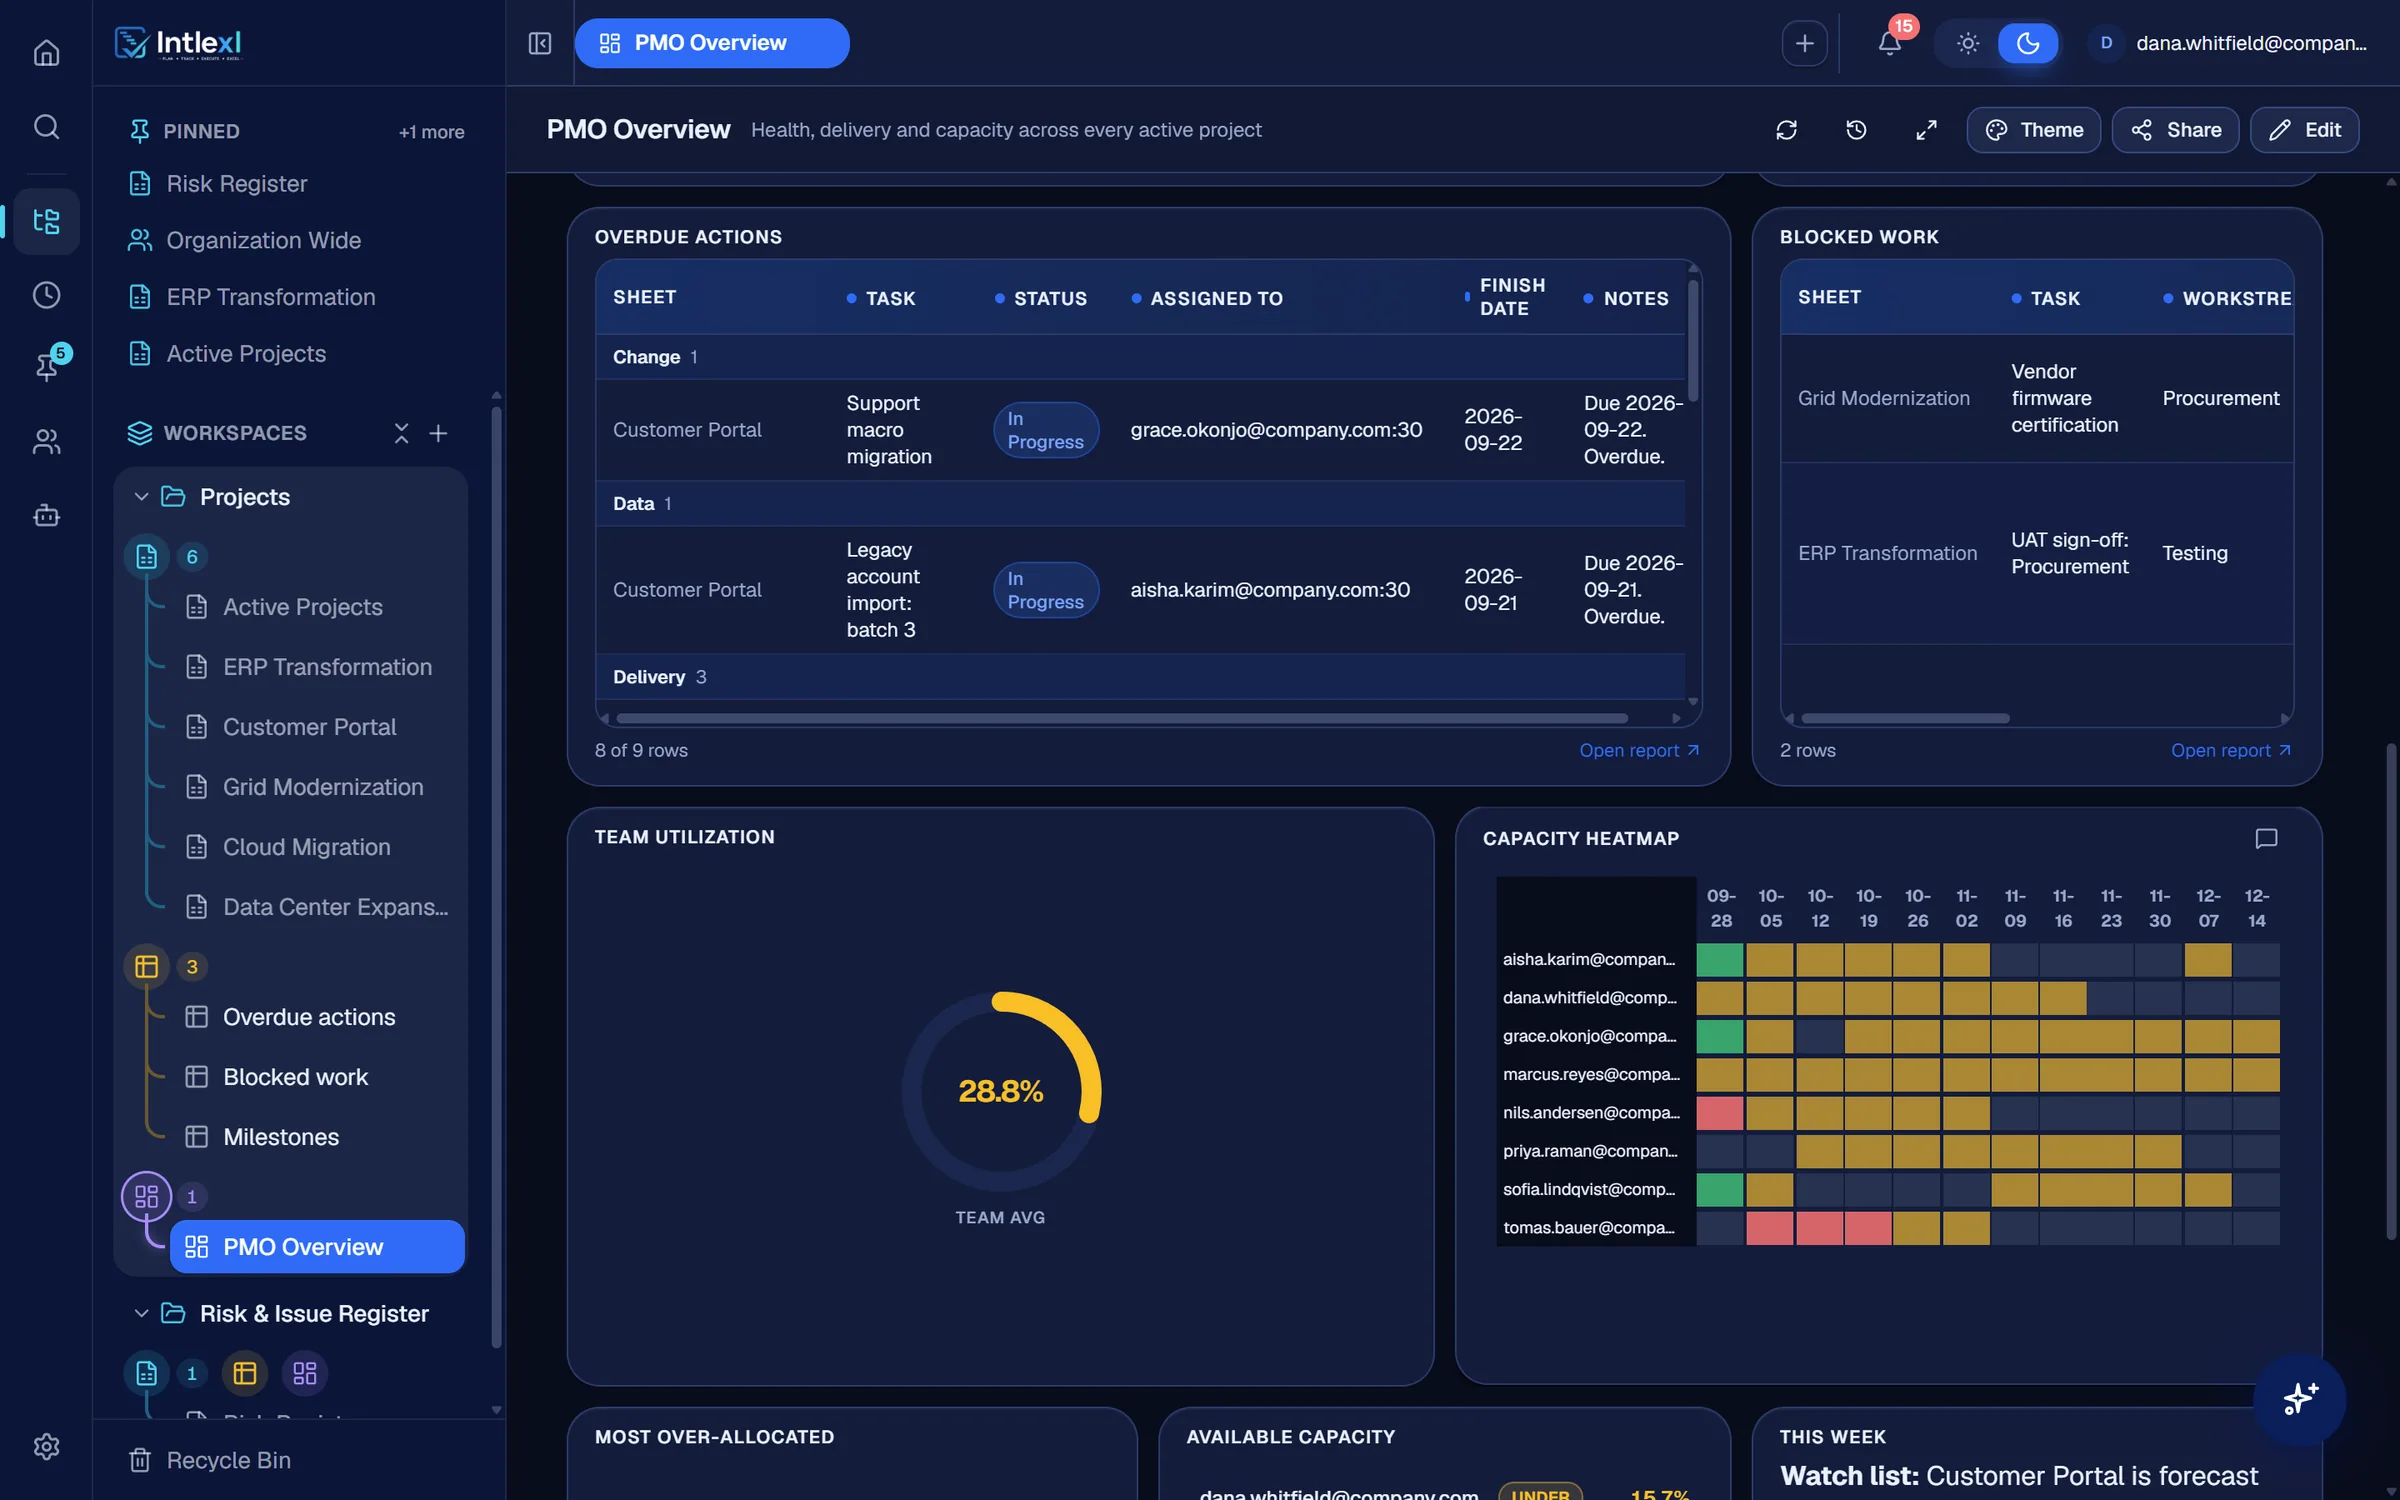Open Risk Register pinned item
This screenshot has height=1500, width=2400.
[237, 184]
